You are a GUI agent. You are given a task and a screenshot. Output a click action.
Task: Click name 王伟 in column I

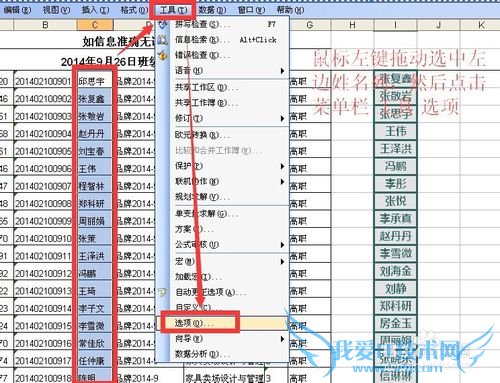point(395,131)
